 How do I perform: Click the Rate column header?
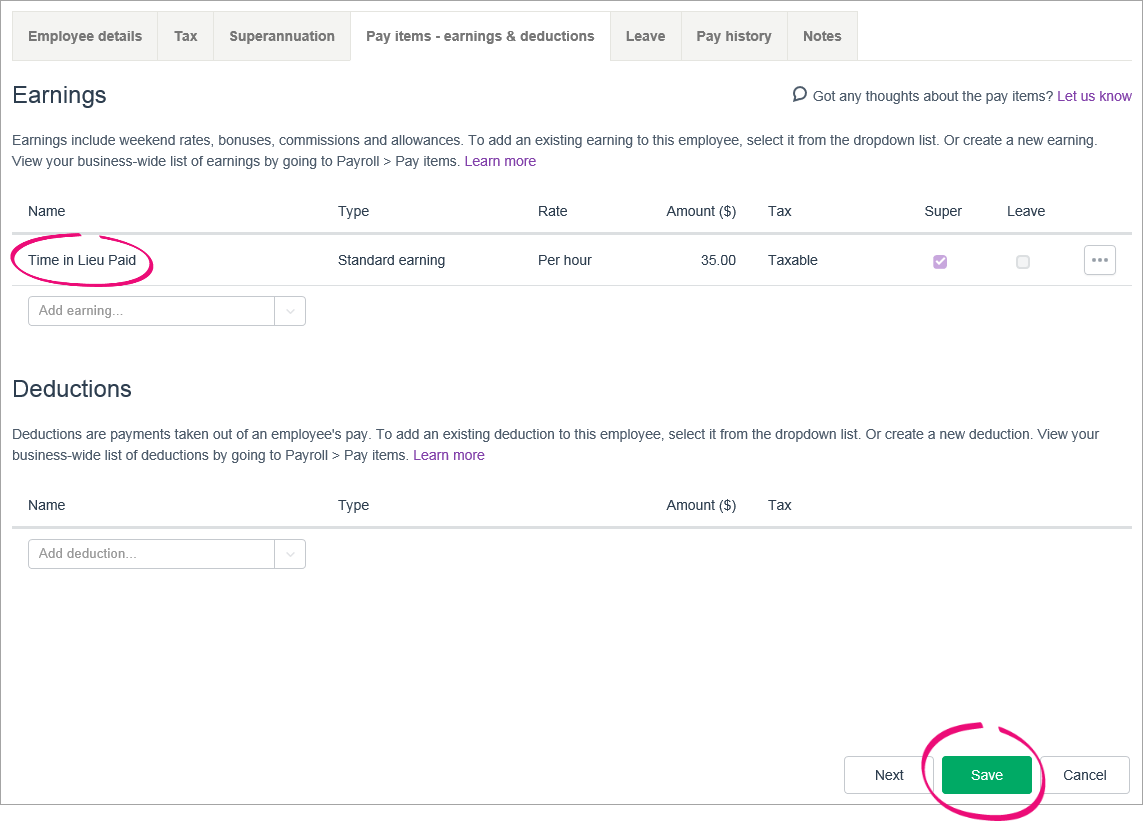(x=552, y=211)
